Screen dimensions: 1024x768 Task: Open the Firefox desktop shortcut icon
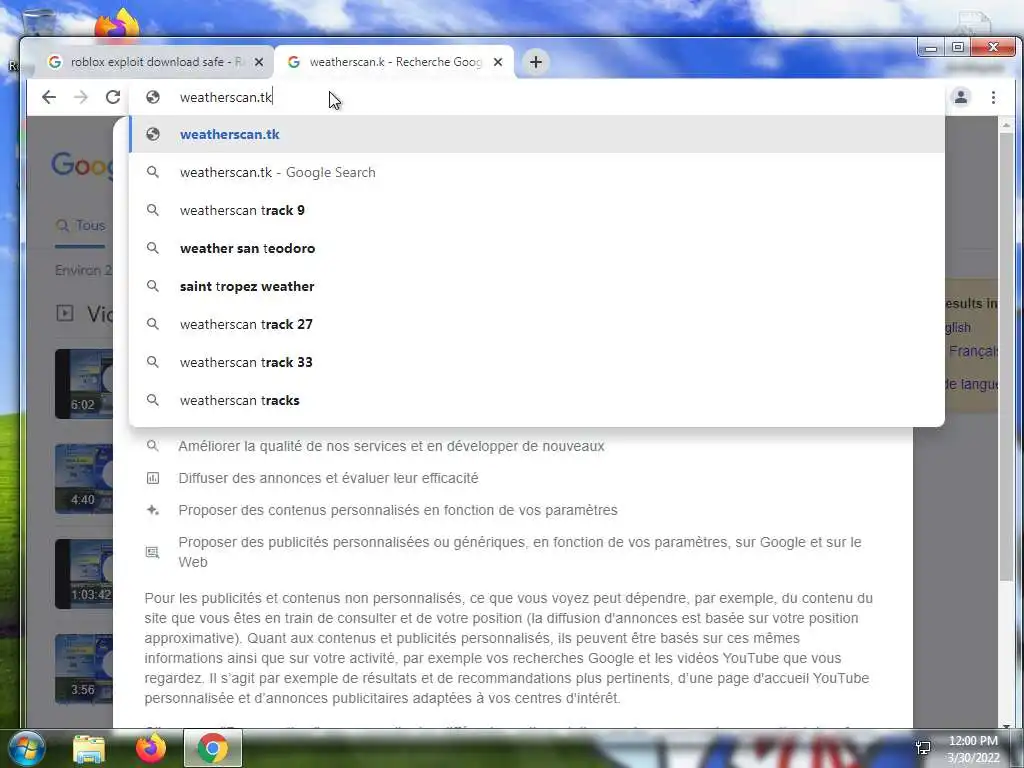pos(117,24)
